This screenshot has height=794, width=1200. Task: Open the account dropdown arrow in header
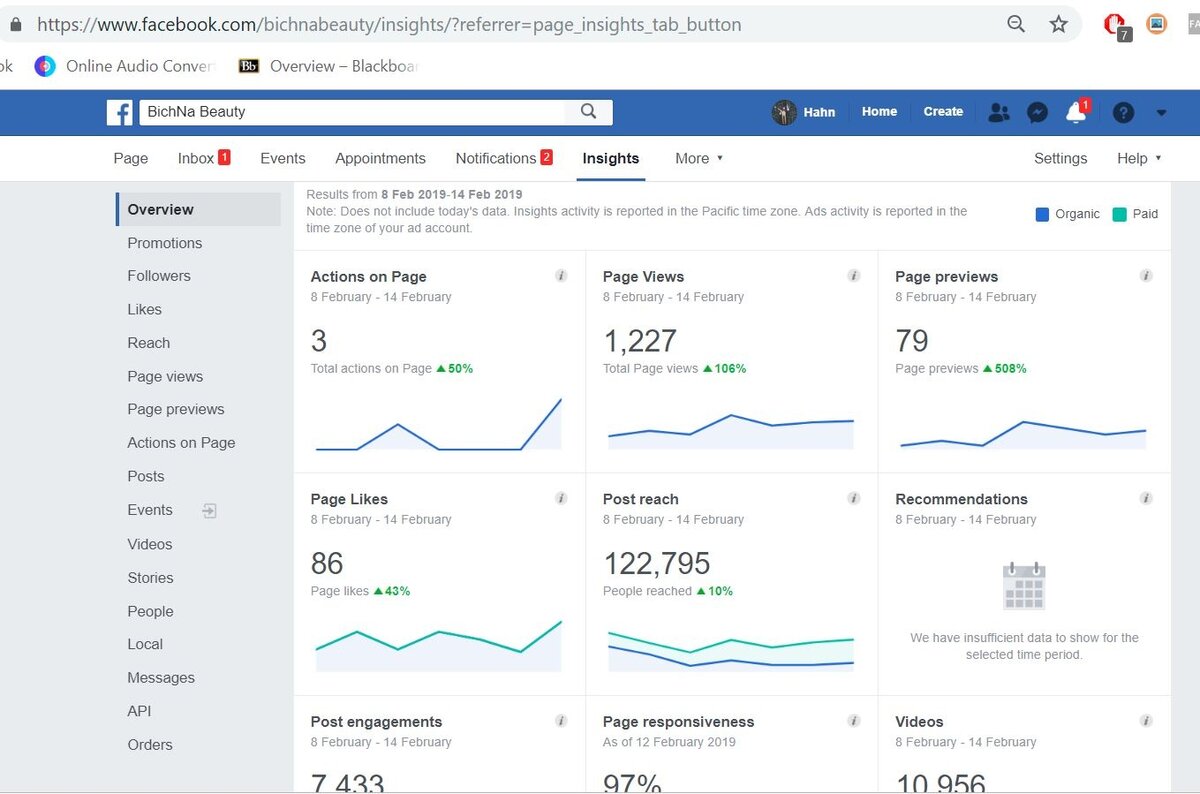(x=1161, y=113)
